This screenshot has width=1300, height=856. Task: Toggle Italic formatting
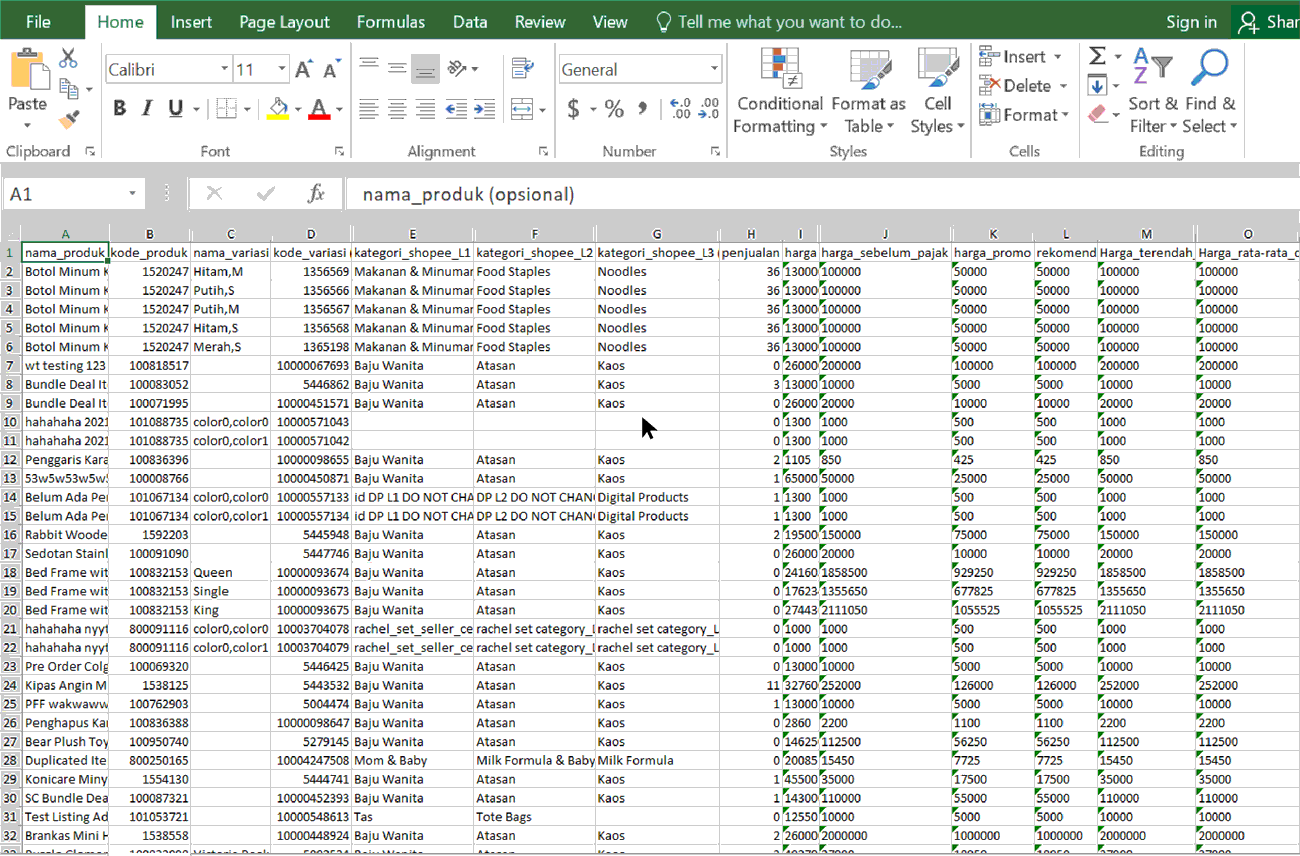click(x=148, y=109)
